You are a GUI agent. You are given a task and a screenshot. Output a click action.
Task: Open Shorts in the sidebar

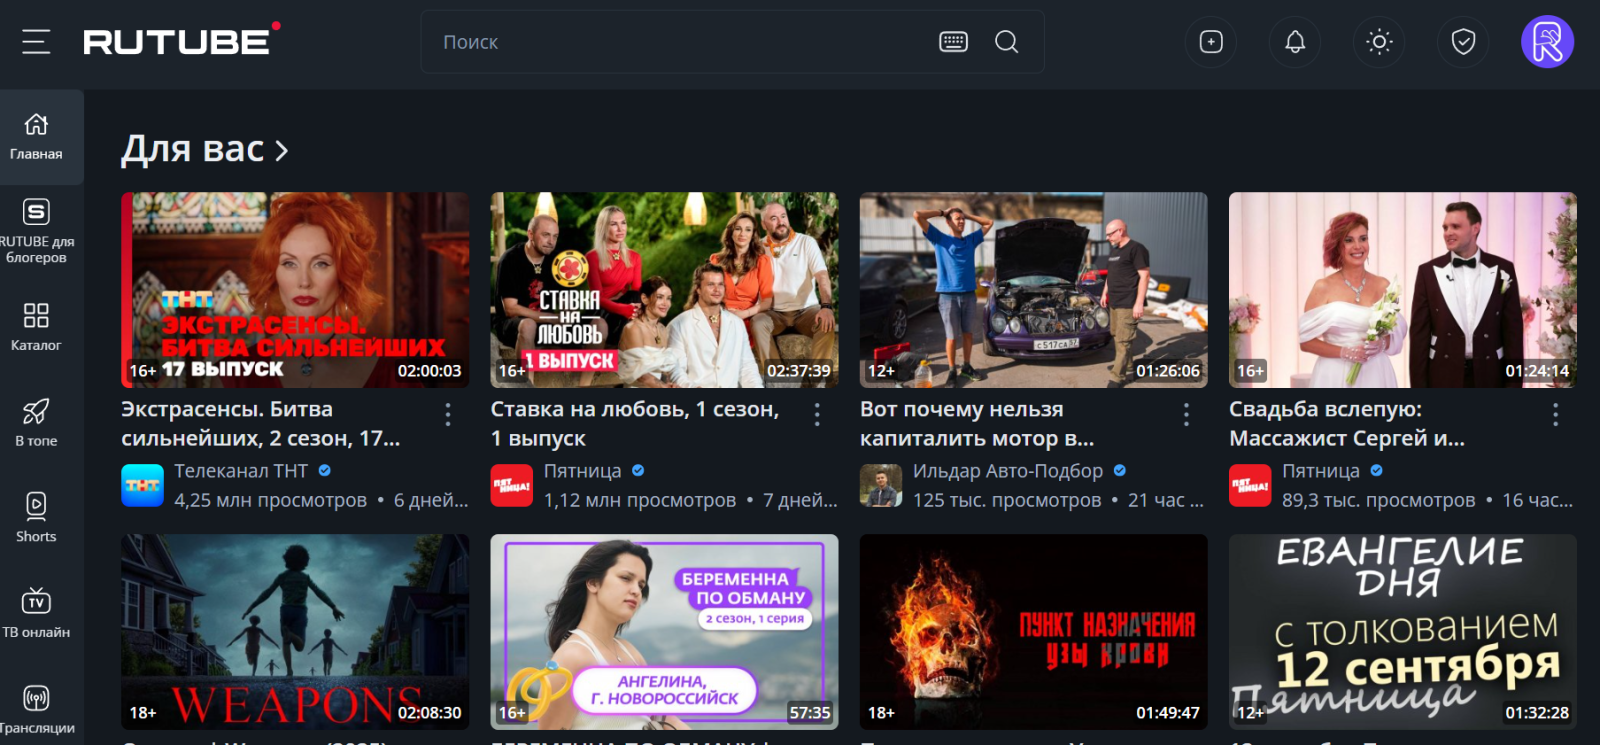pyautogui.click(x=36, y=517)
